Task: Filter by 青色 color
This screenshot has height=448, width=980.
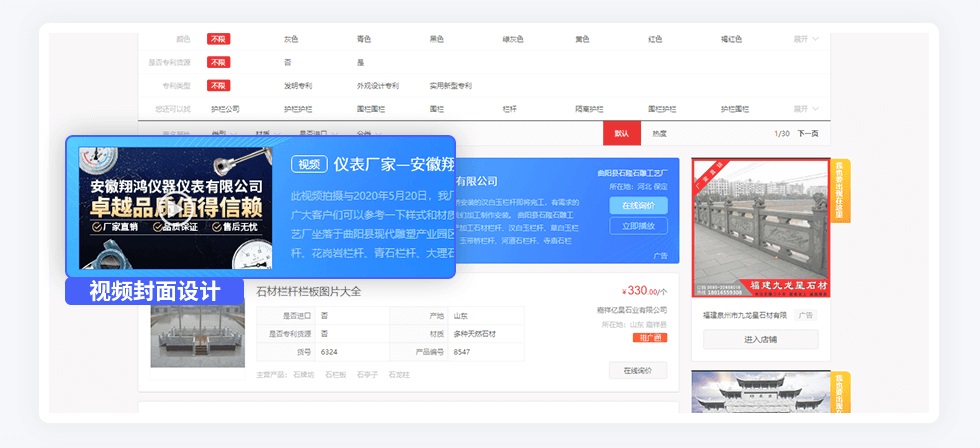Action: point(364,39)
